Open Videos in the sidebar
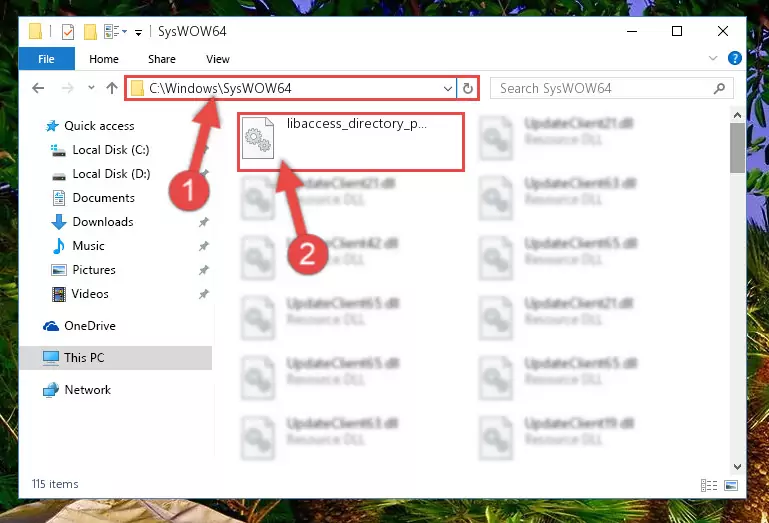The width and height of the screenshot is (769, 523). coord(90,294)
